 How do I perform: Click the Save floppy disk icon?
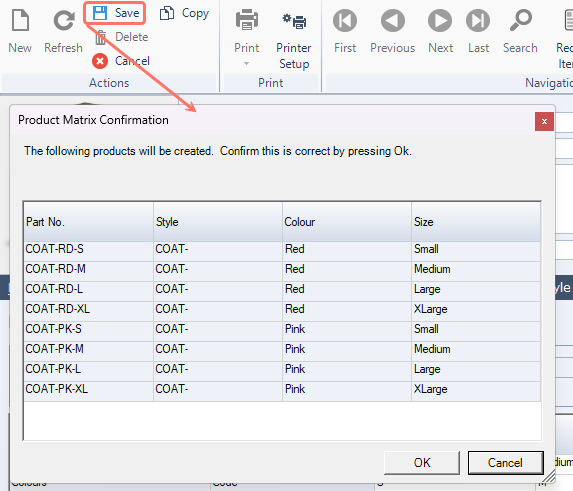pos(100,13)
